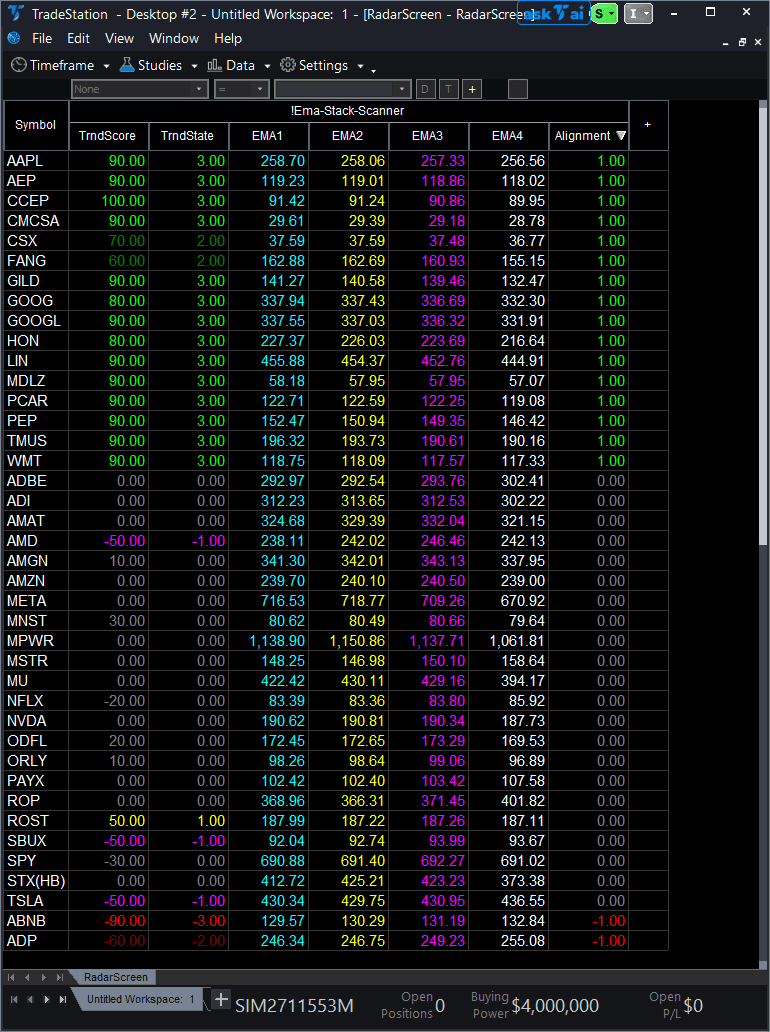Open the equals operator combo box
This screenshot has width=770, height=1032.
point(242,89)
